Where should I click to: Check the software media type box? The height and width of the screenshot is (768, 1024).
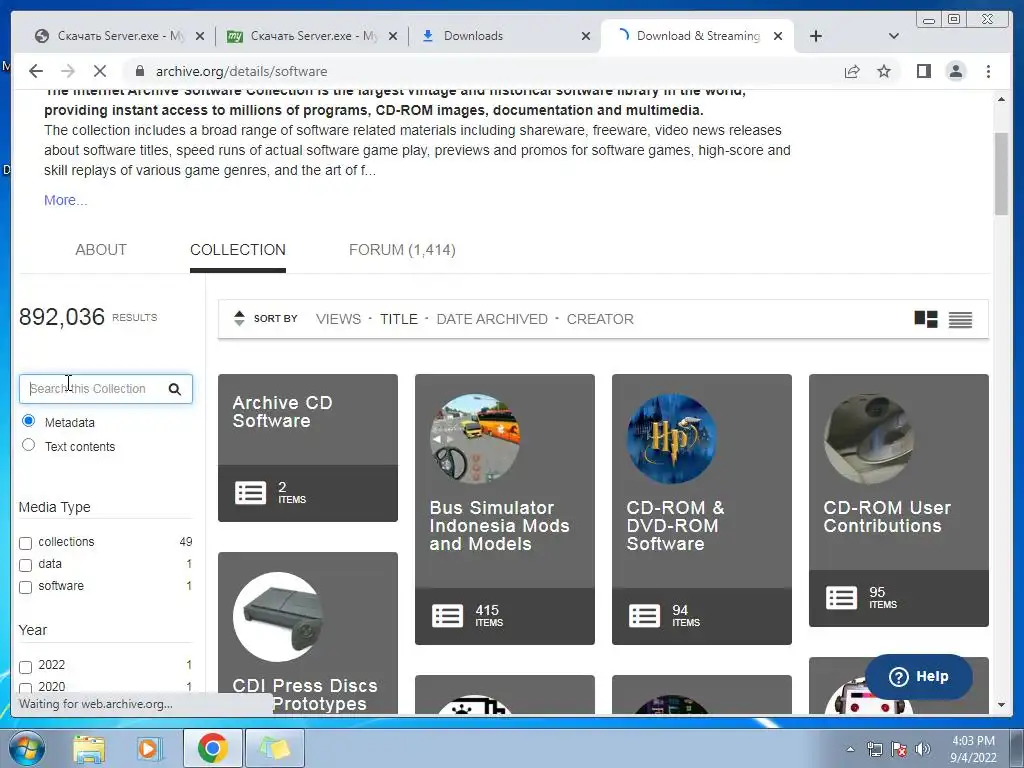click(x=25, y=587)
